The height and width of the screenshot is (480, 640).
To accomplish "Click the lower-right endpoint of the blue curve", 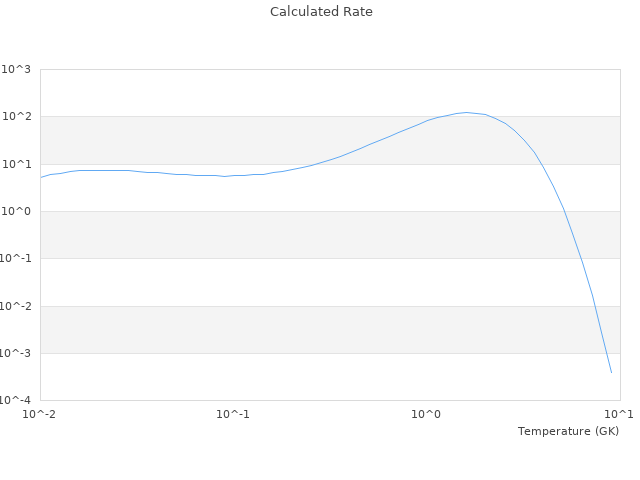I will (x=611, y=373).
